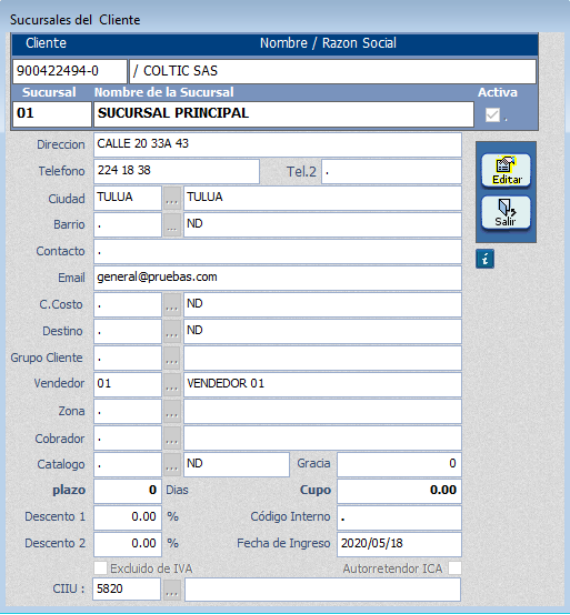Open Destino lookup ellipsis button
This screenshot has width=570, height=615.
pos(172,331)
